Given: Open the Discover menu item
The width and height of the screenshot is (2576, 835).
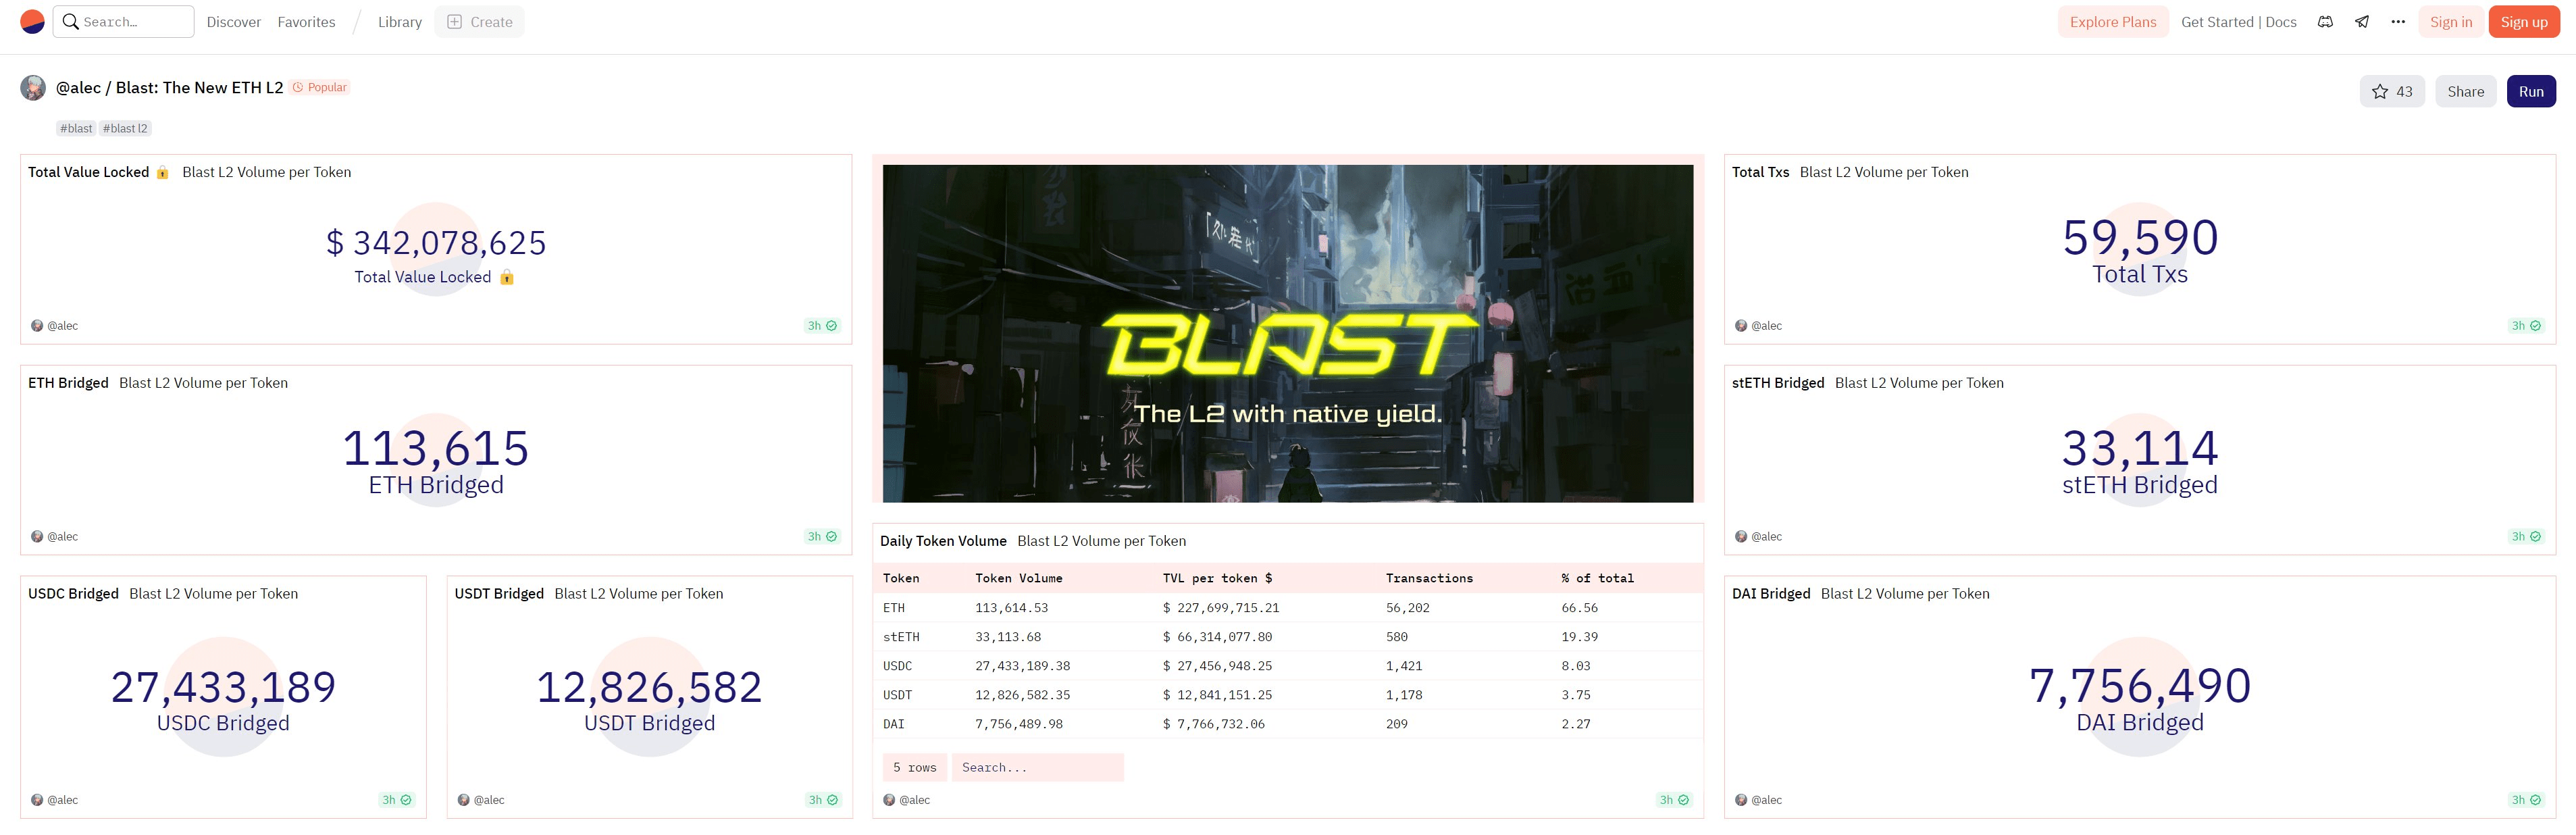Looking at the screenshot, I should (233, 21).
